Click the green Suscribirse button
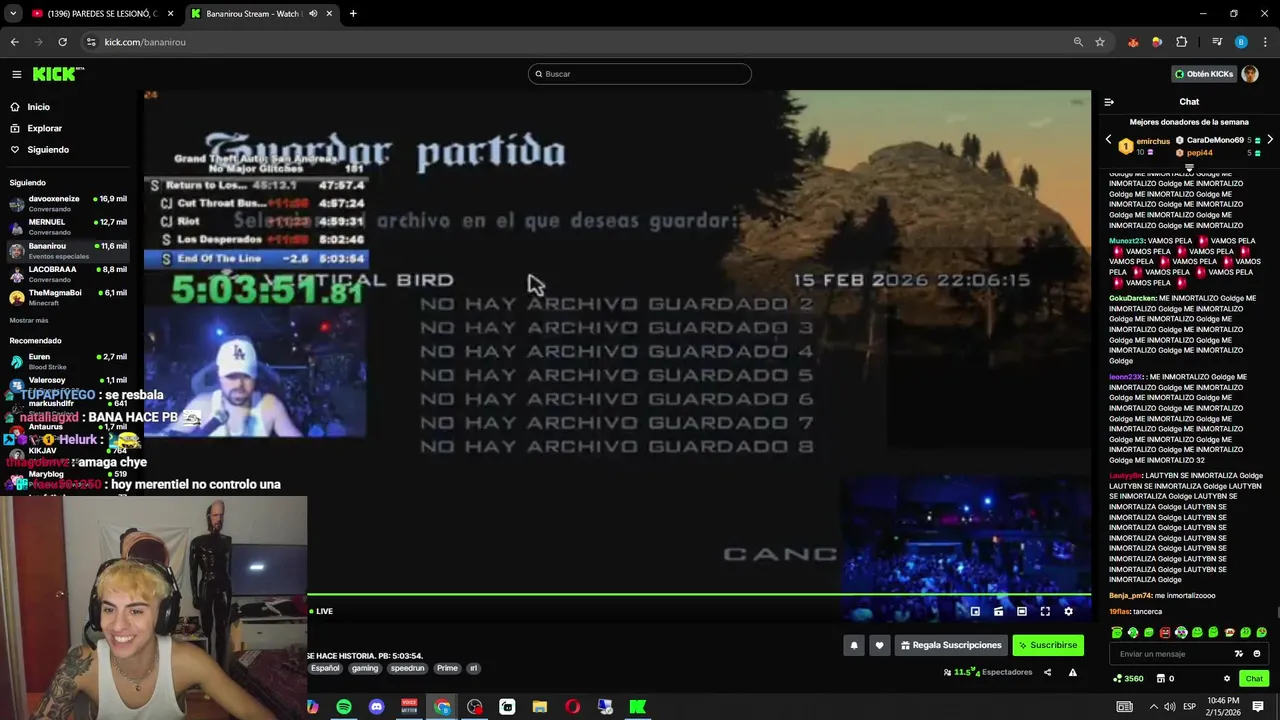1280x720 pixels. point(1048,645)
